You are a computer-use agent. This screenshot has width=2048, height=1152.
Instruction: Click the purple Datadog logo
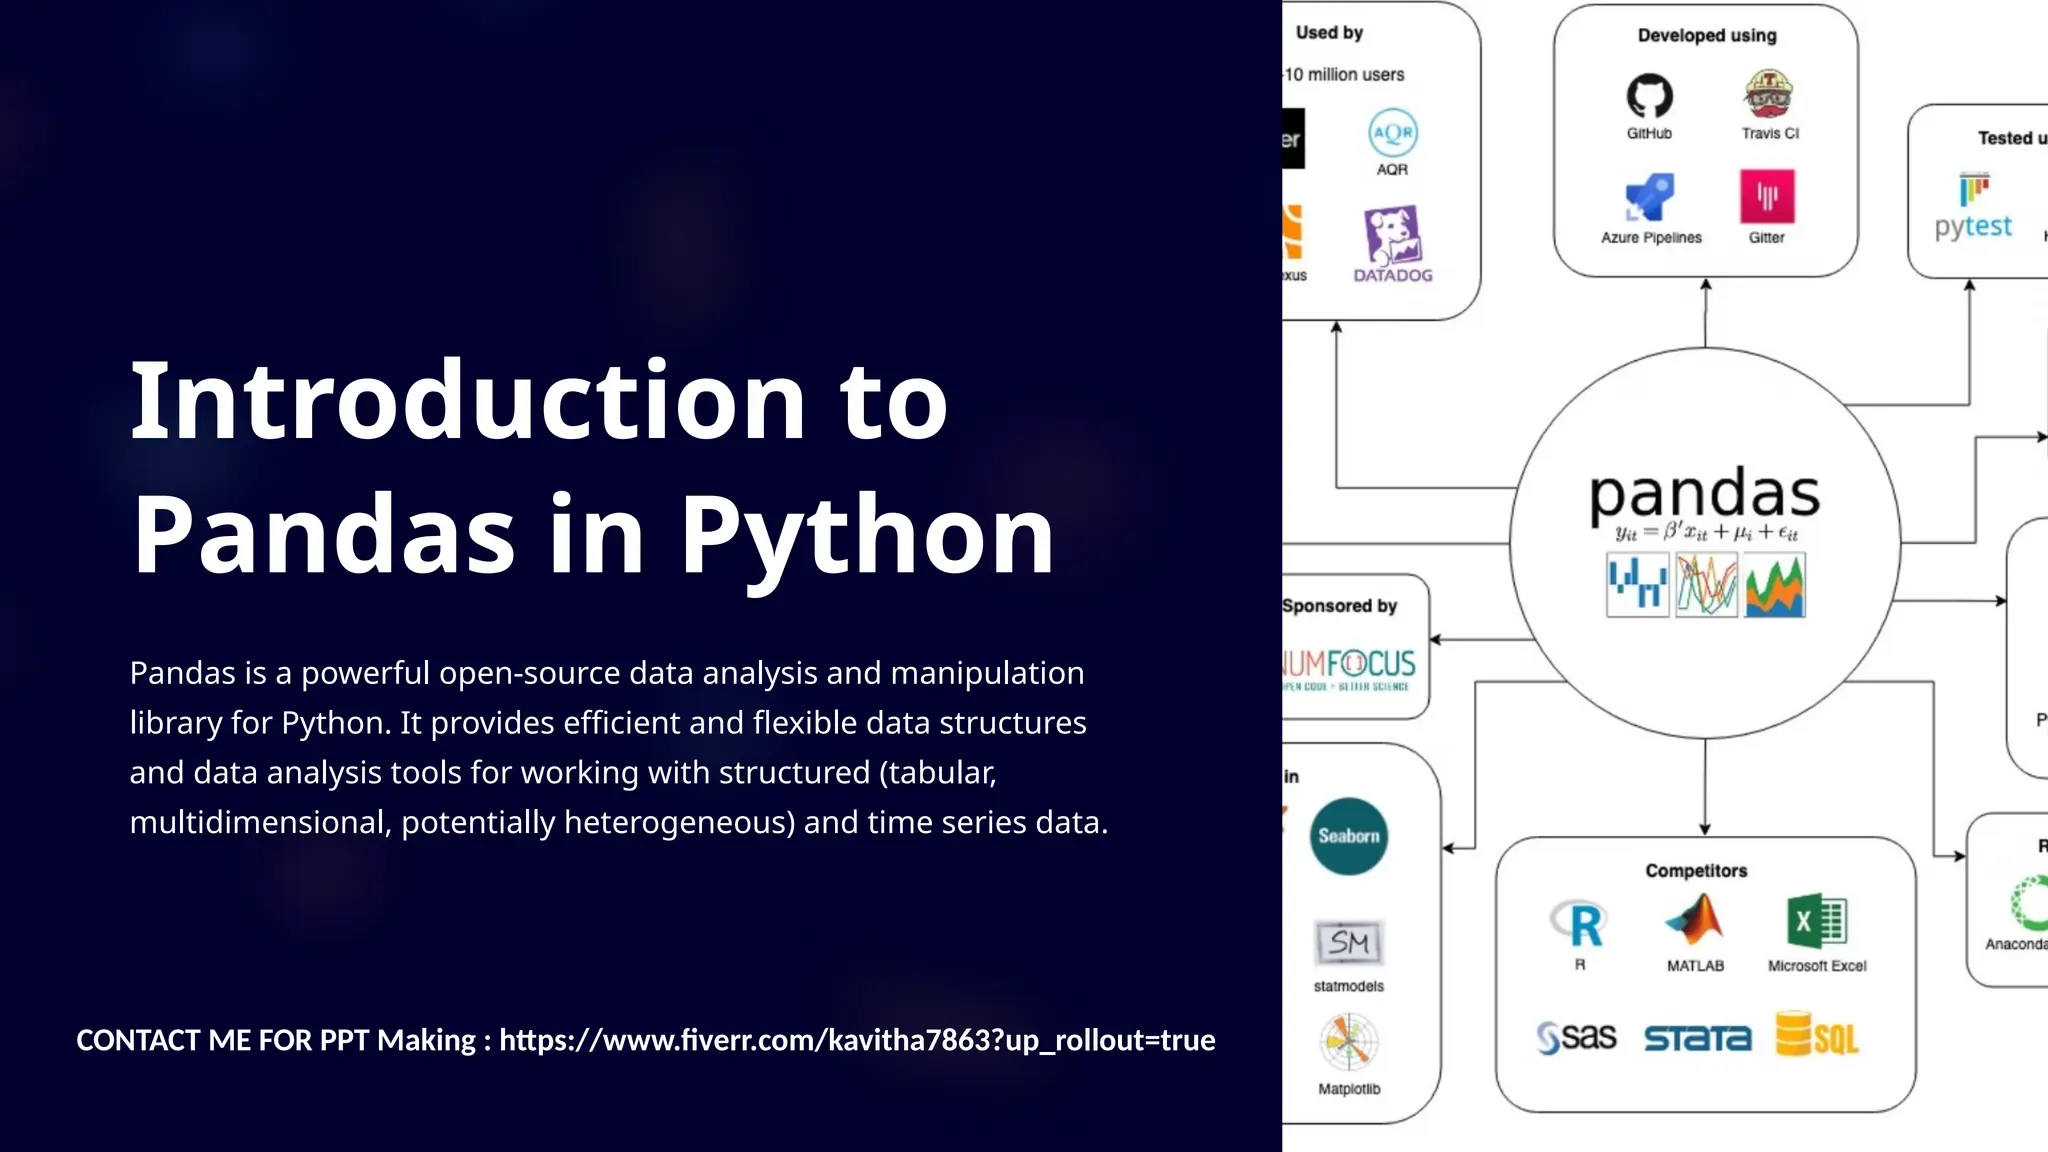point(1393,237)
